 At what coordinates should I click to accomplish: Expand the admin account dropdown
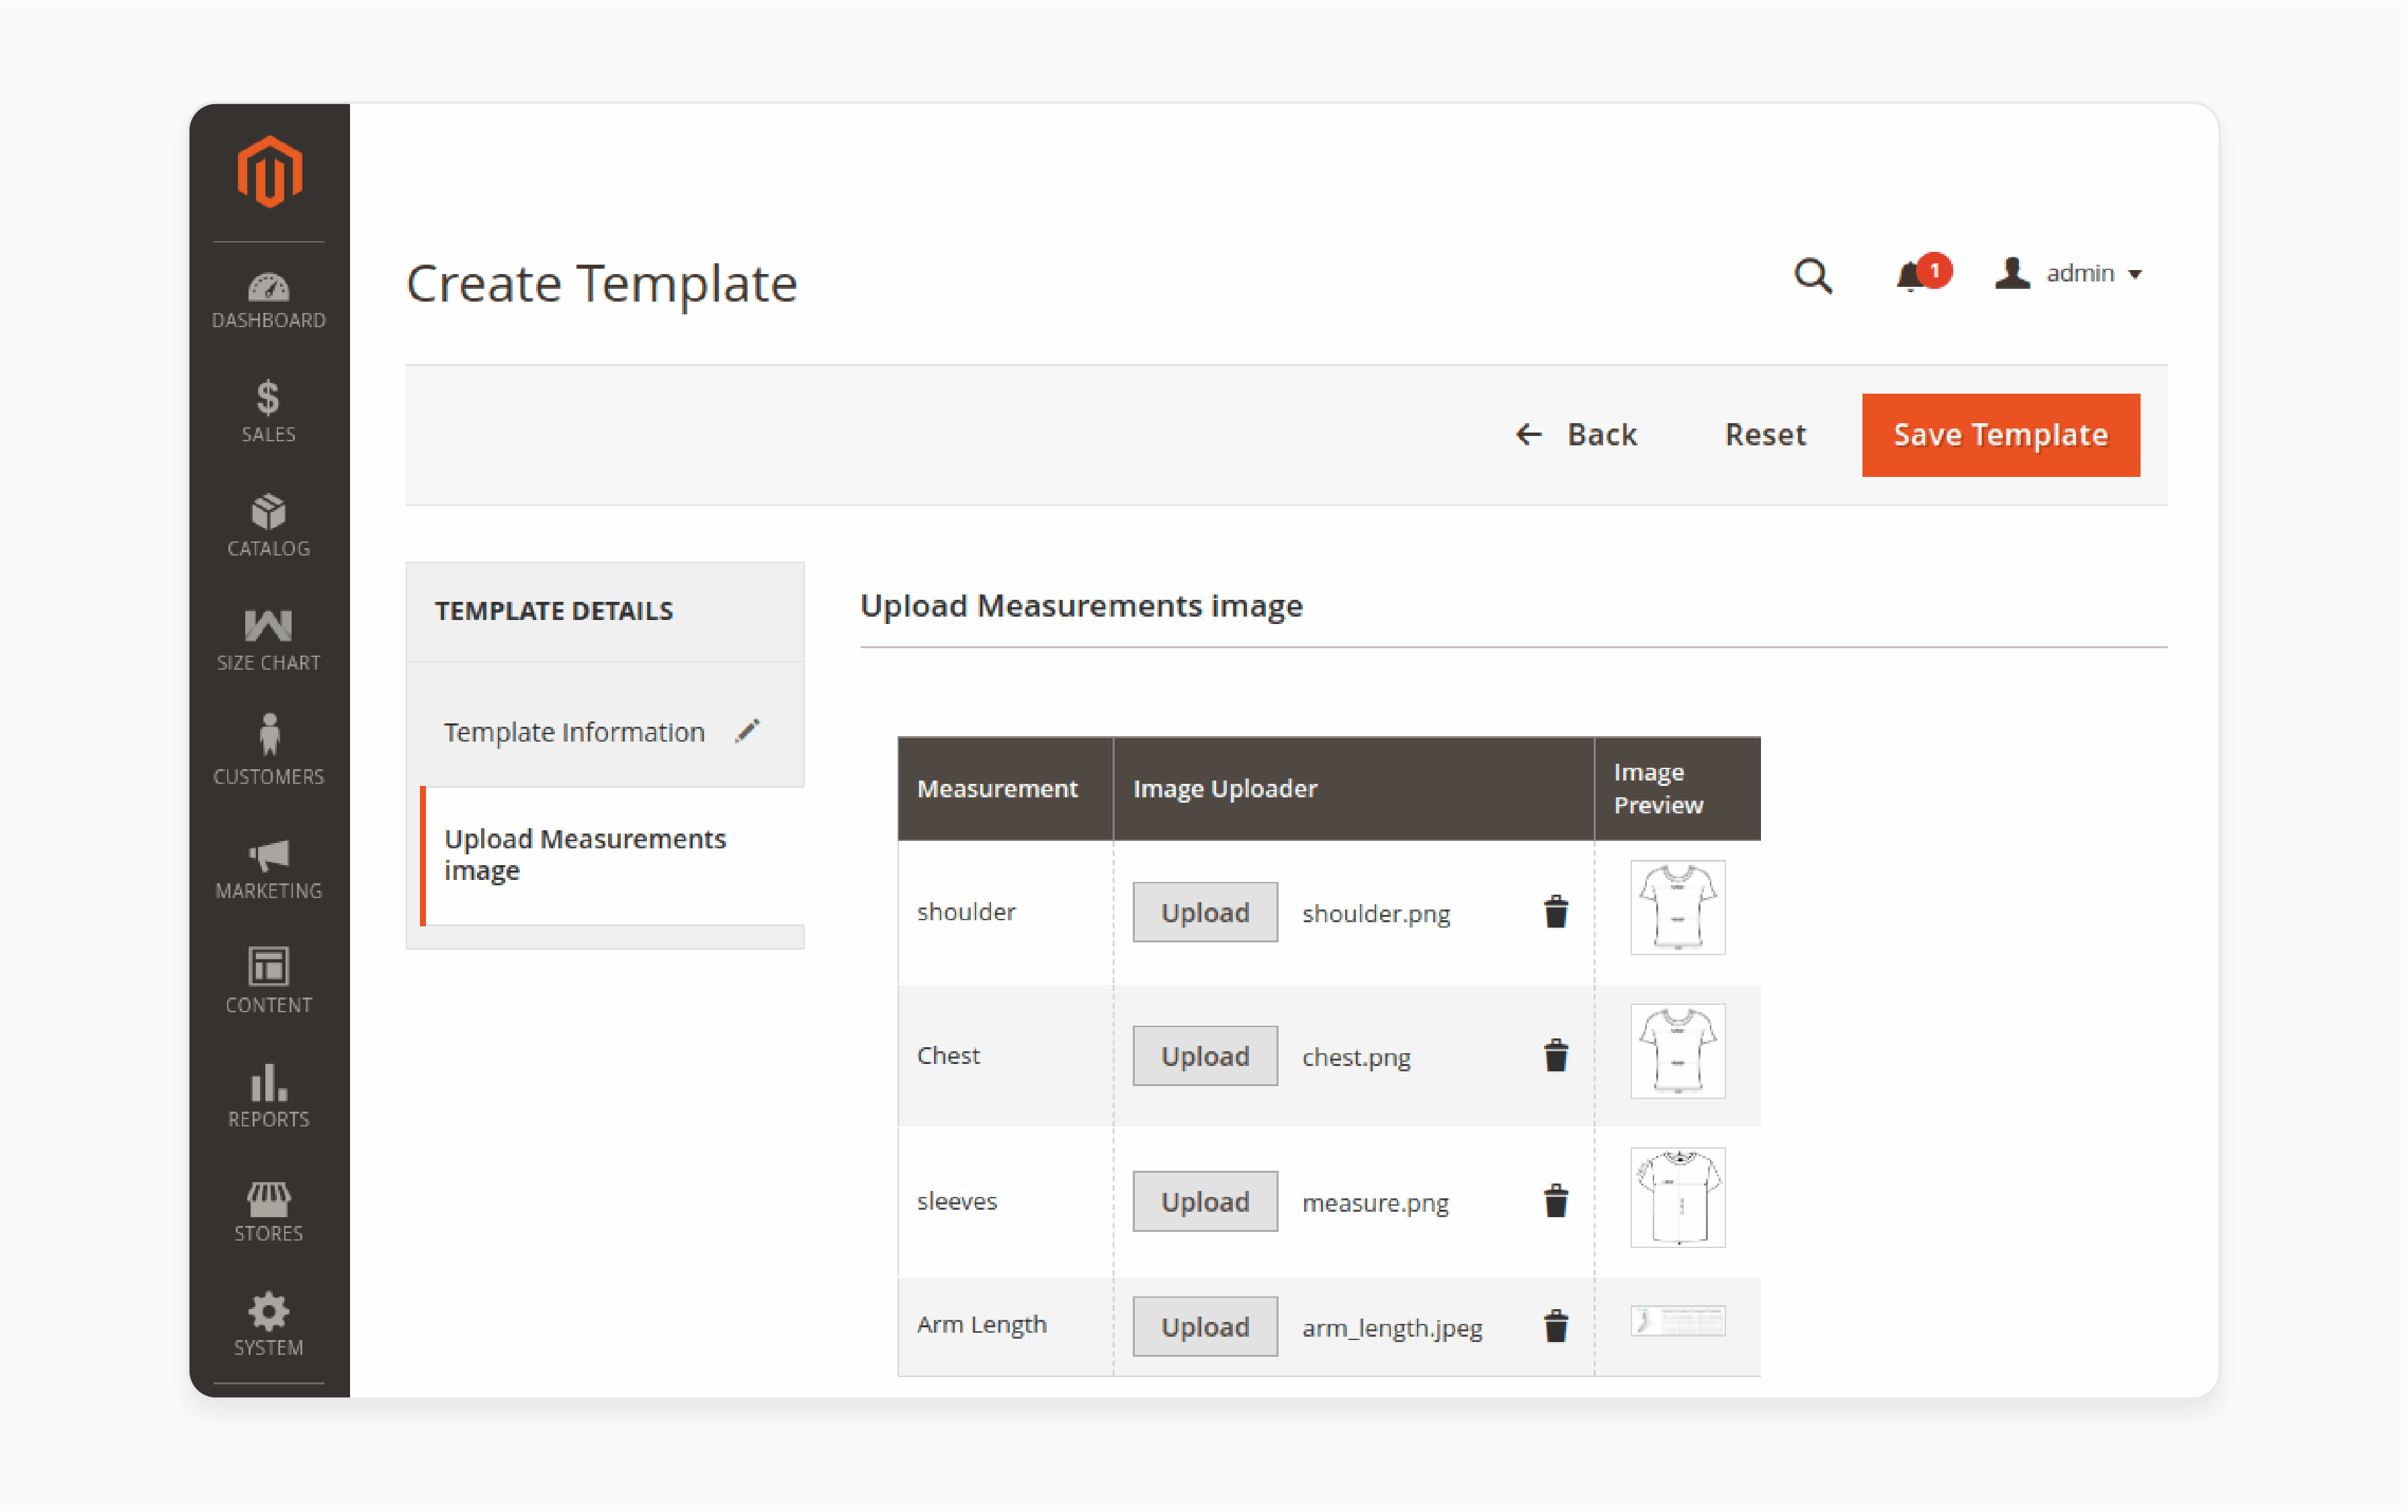[2069, 273]
